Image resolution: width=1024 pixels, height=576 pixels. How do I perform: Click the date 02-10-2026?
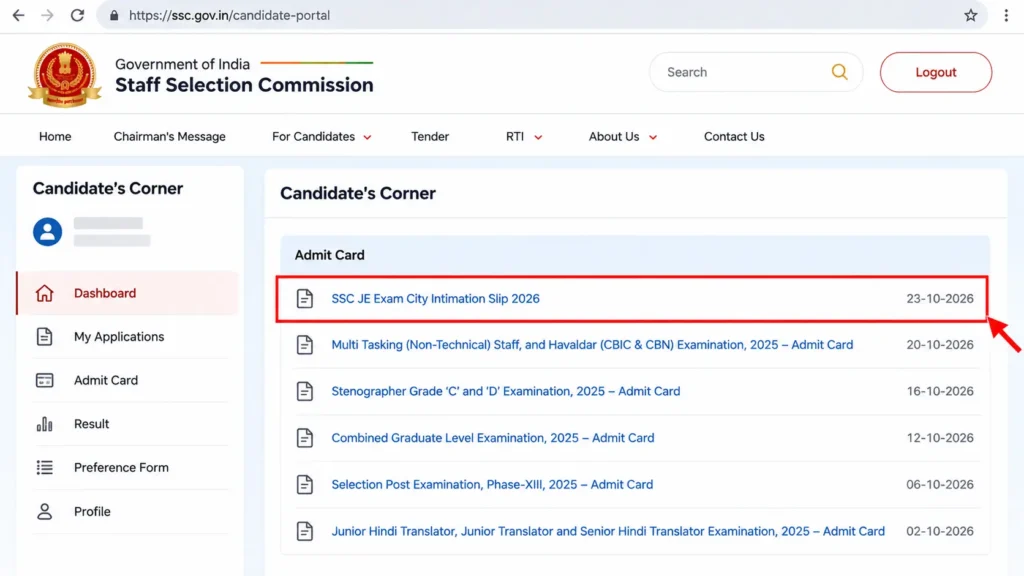[x=940, y=531]
